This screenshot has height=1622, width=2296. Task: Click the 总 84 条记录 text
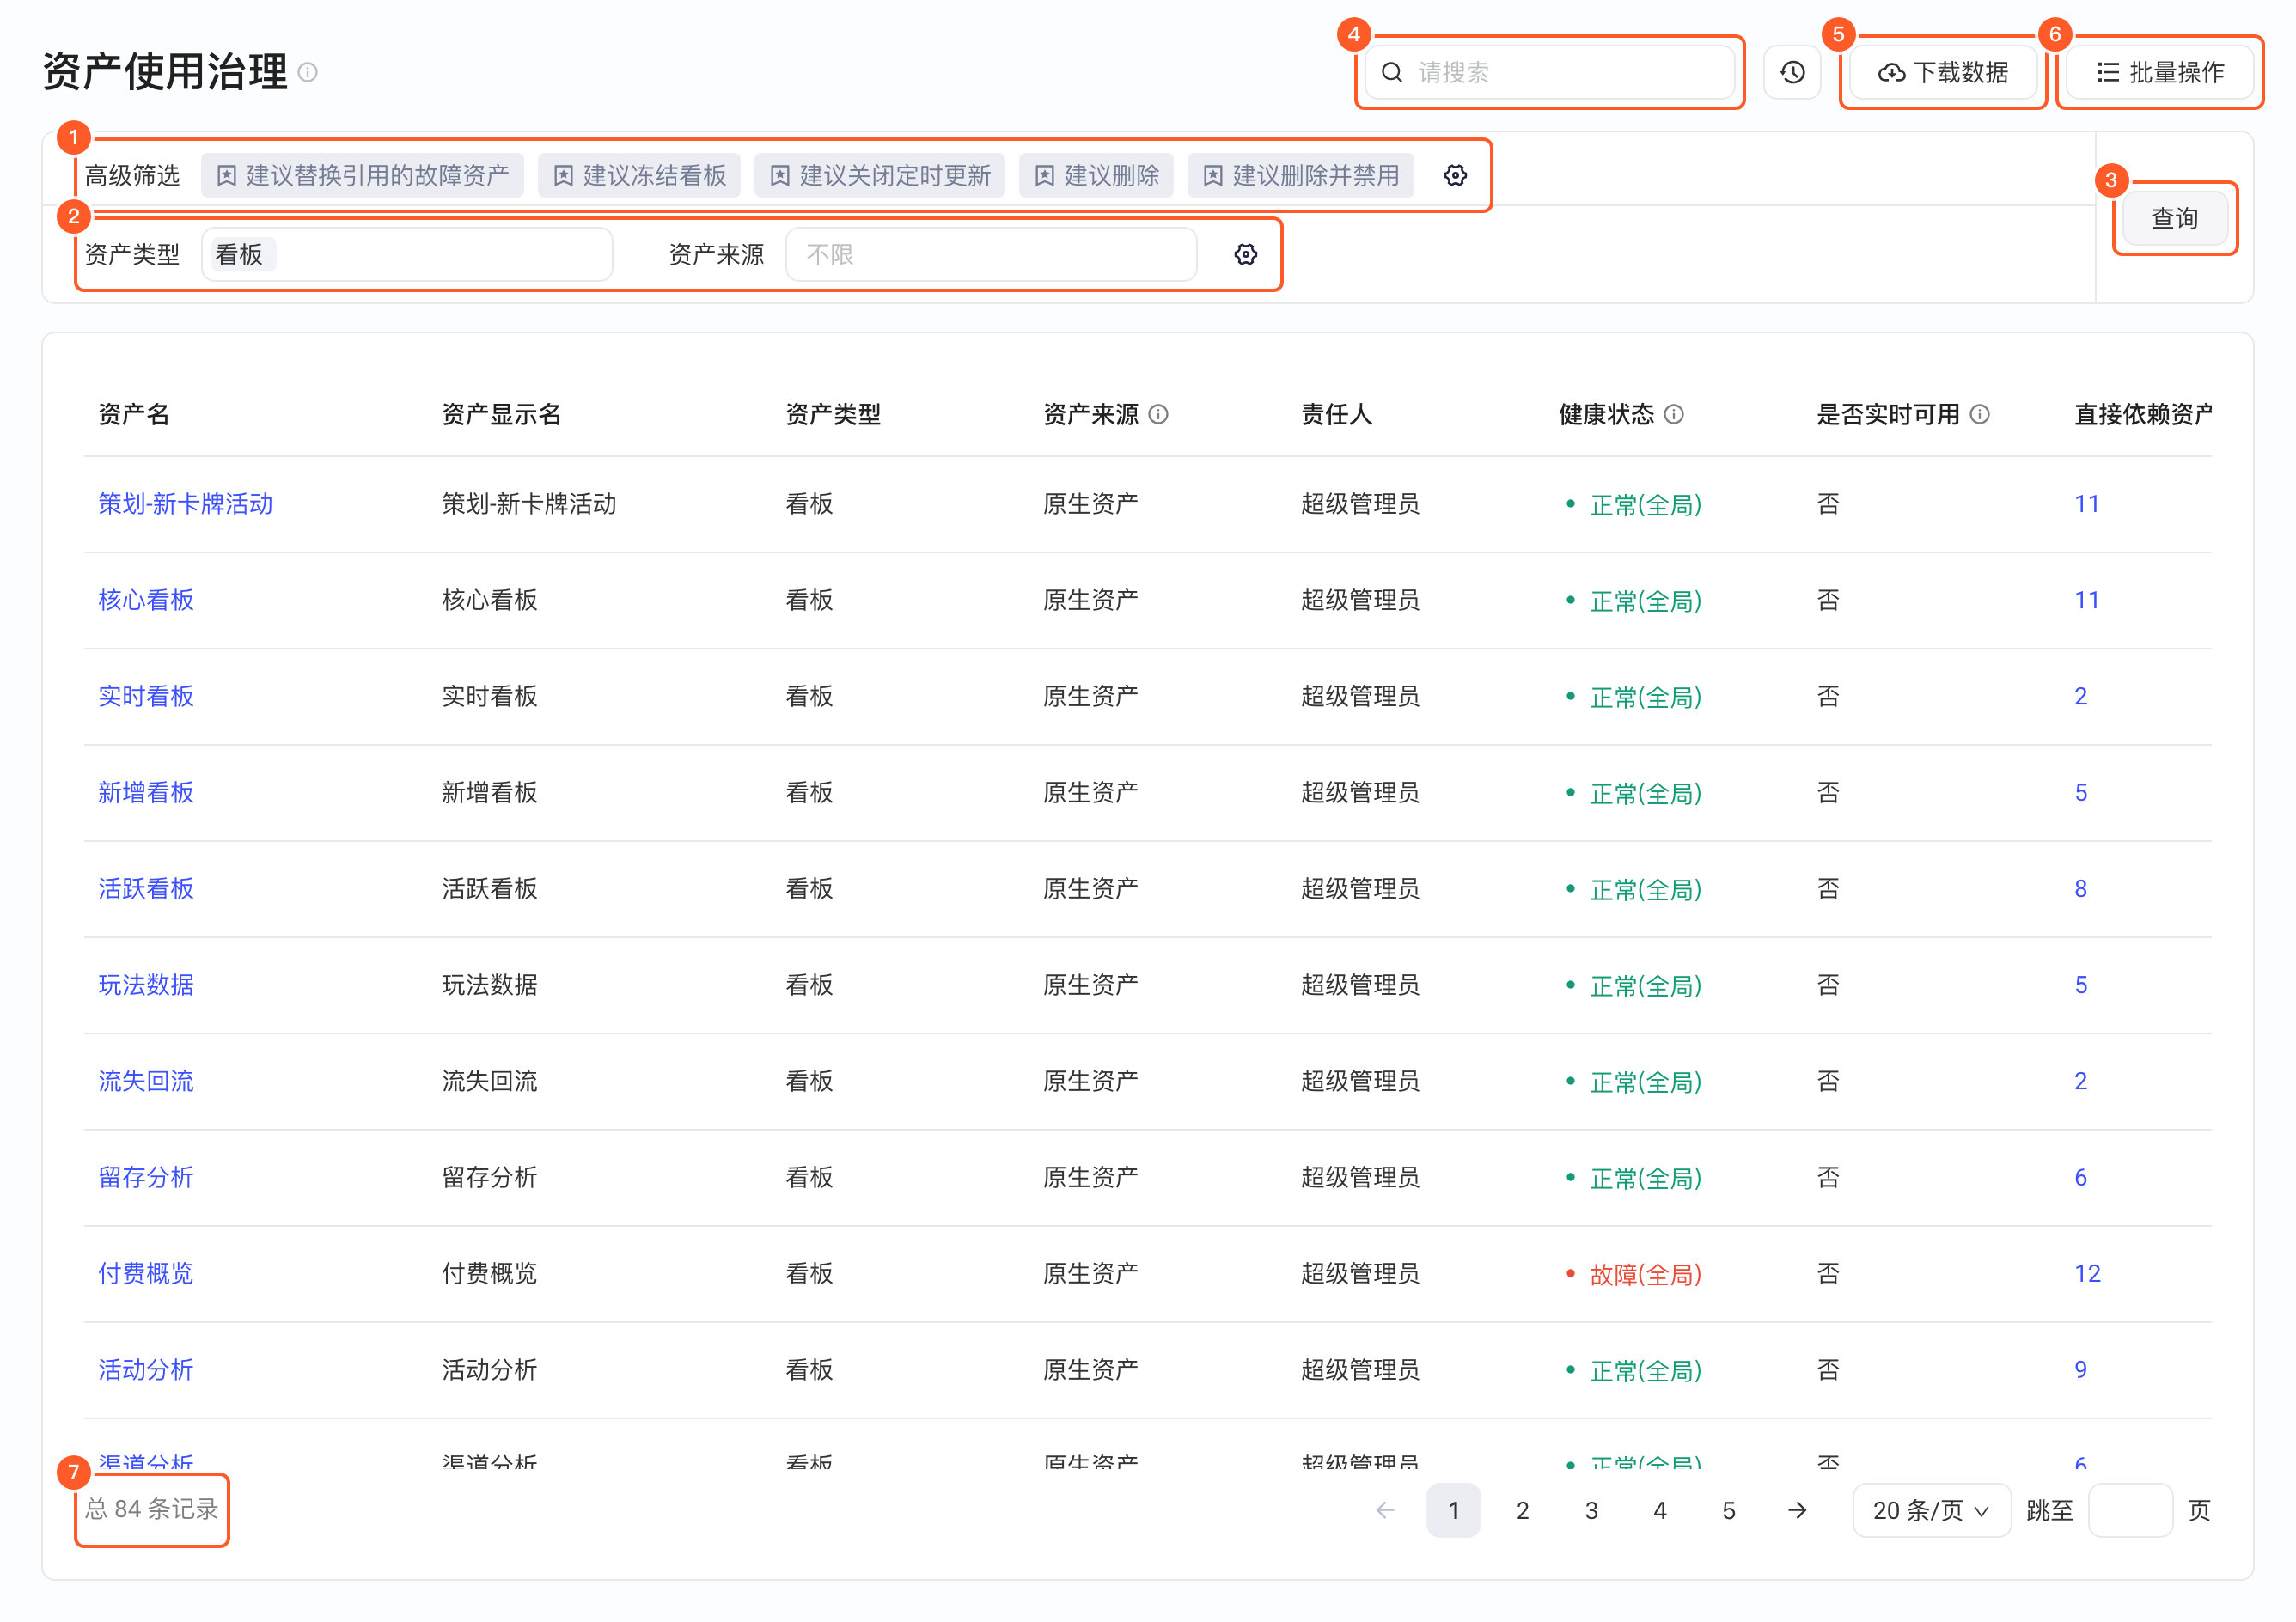click(x=152, y=1508)
